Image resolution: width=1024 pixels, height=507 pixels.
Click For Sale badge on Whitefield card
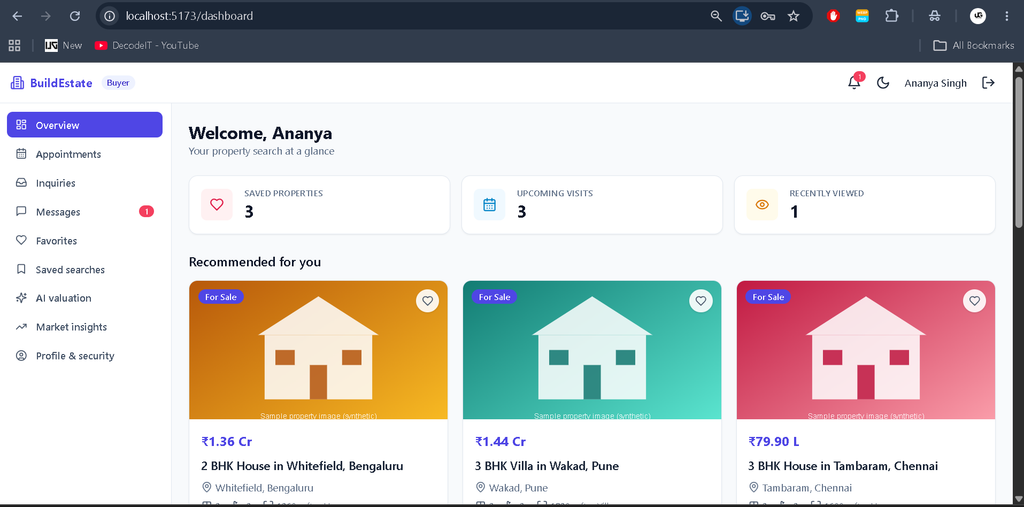tap(221, 297)
